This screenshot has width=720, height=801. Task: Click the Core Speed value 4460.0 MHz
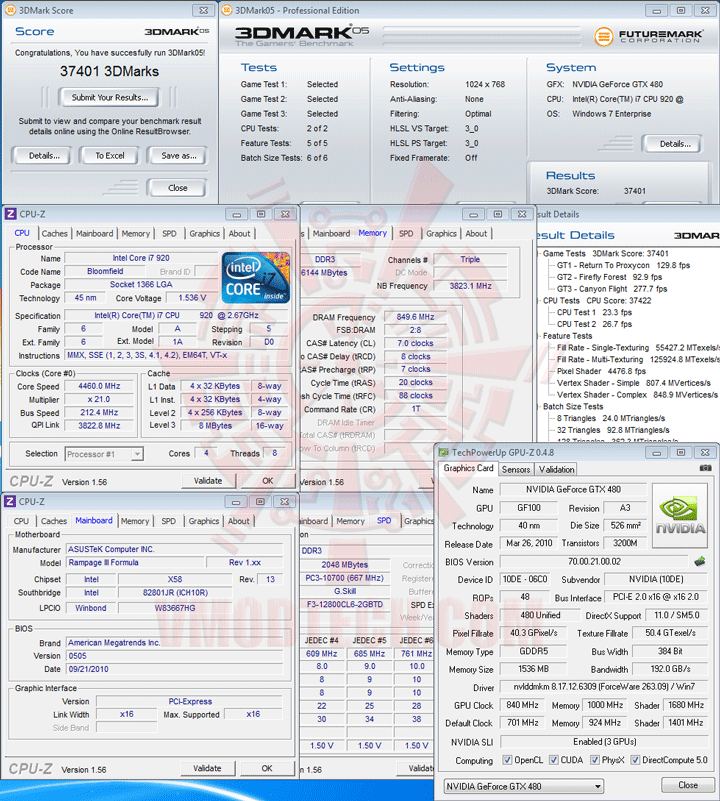99,386
